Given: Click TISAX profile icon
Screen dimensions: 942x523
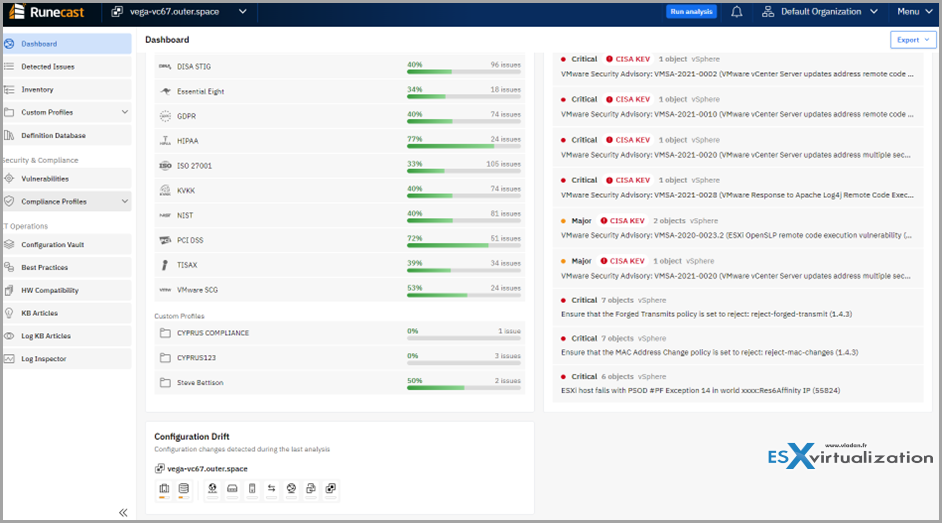Looking at the screenshot, I should (165, 265).
